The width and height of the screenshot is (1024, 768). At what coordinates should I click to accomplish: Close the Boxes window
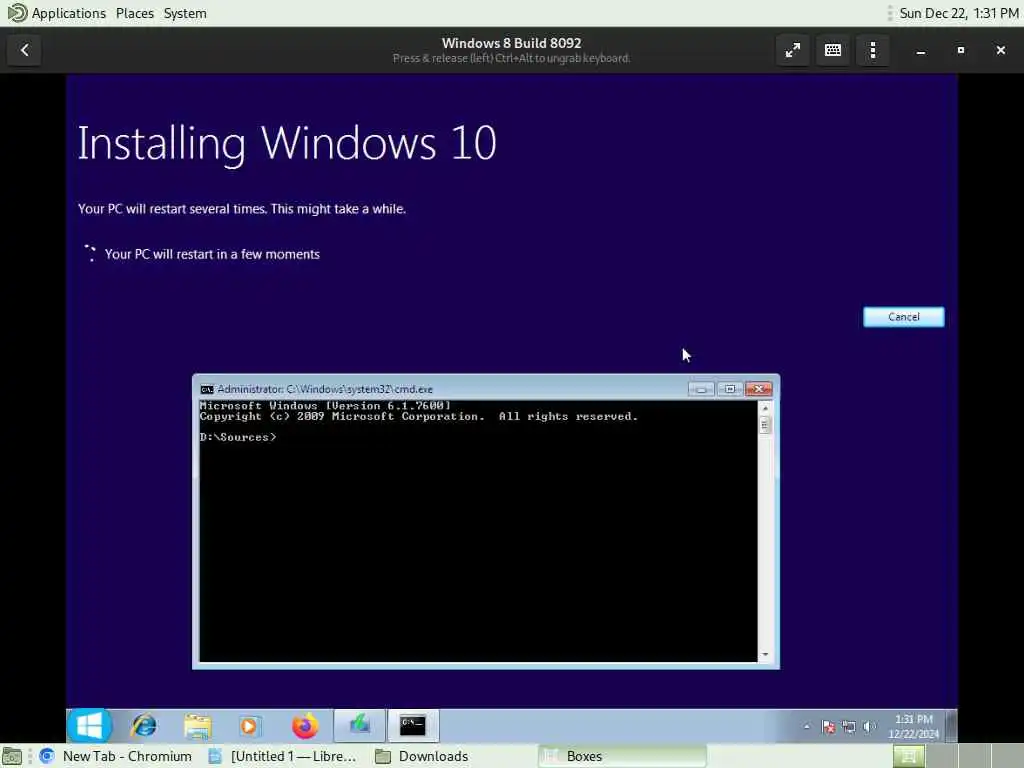pyautogui.click(x=1000, y=50)
